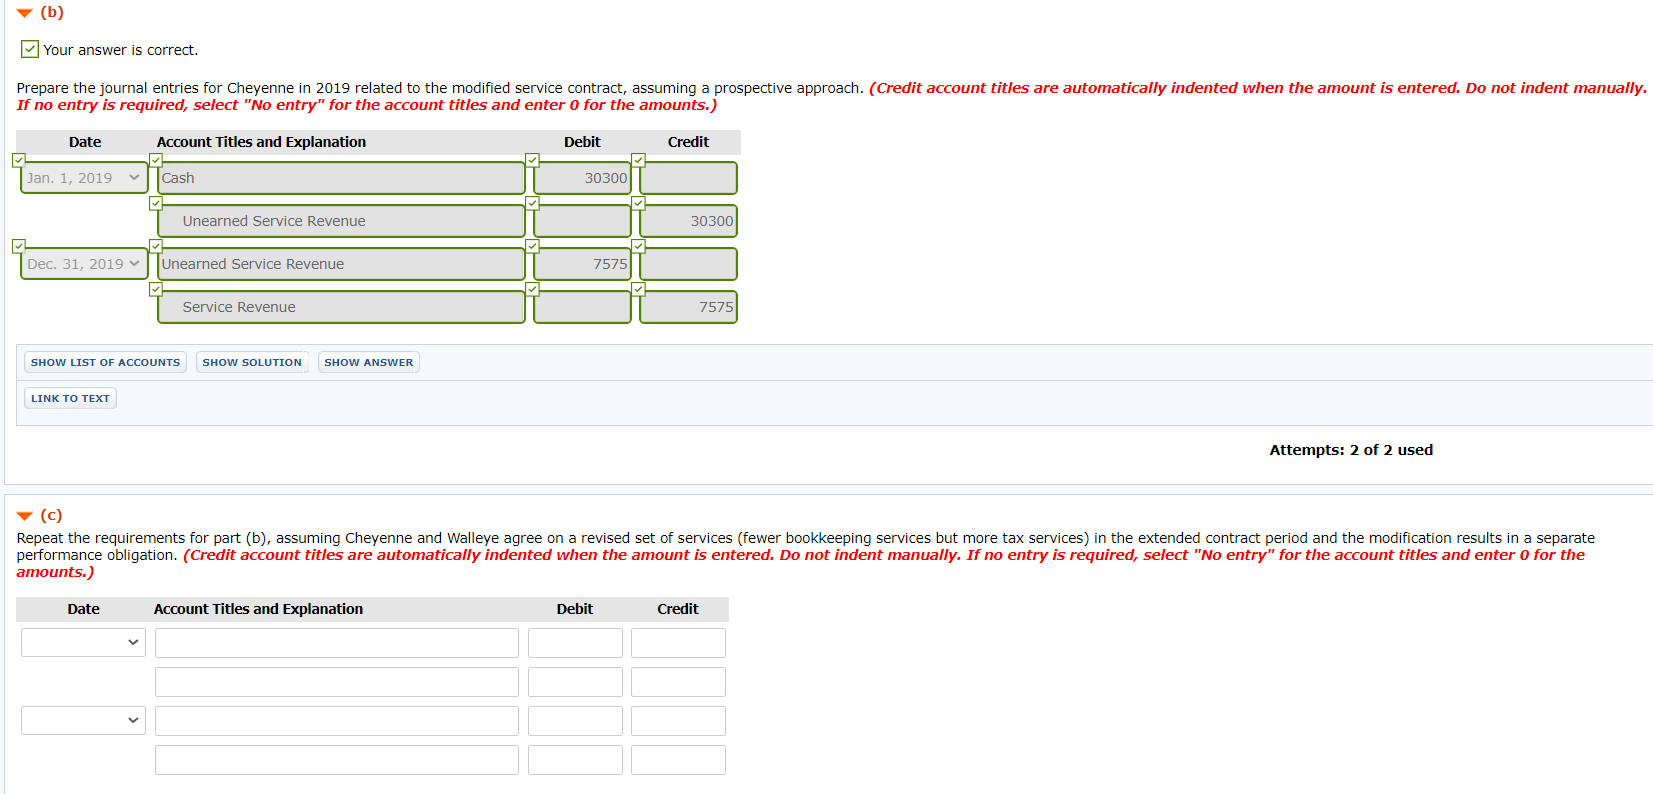The image size is (1653, 794).
Task: Click first account title field in part (c)
Action: pos(337,642)
